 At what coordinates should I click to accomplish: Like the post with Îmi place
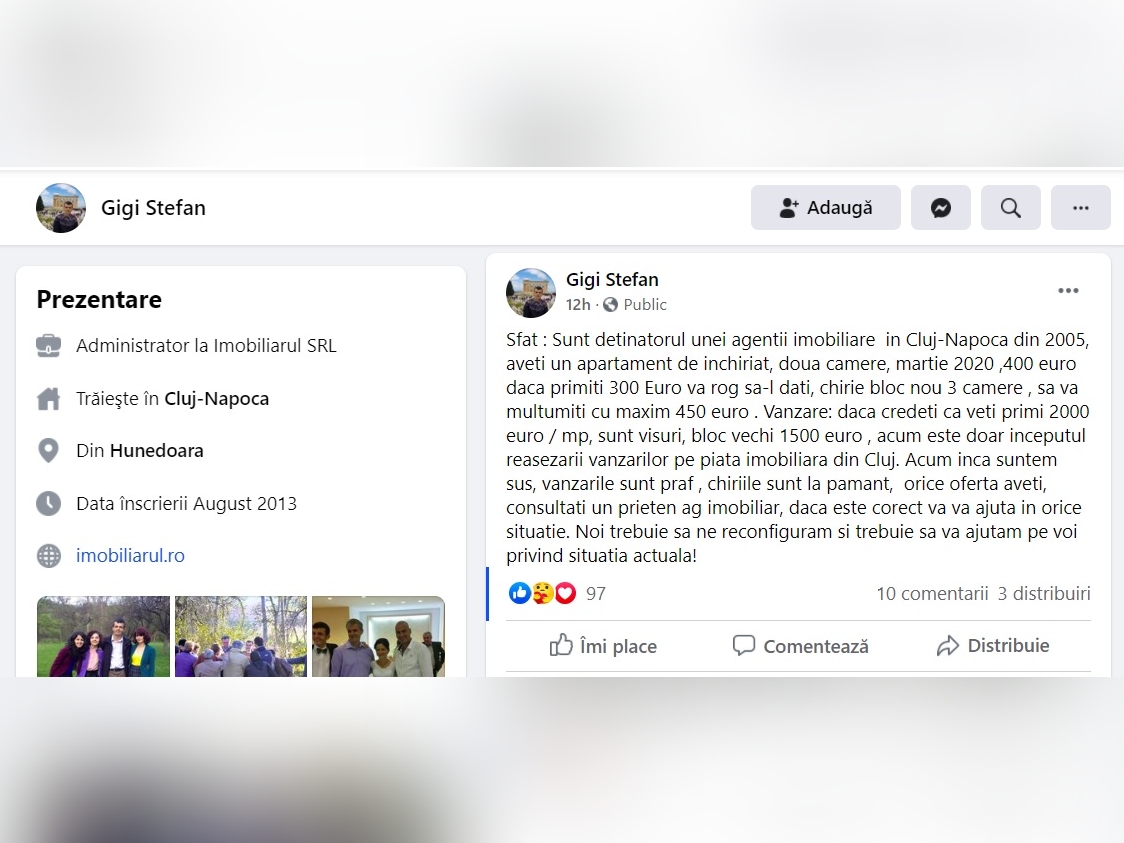pos(604,646)
